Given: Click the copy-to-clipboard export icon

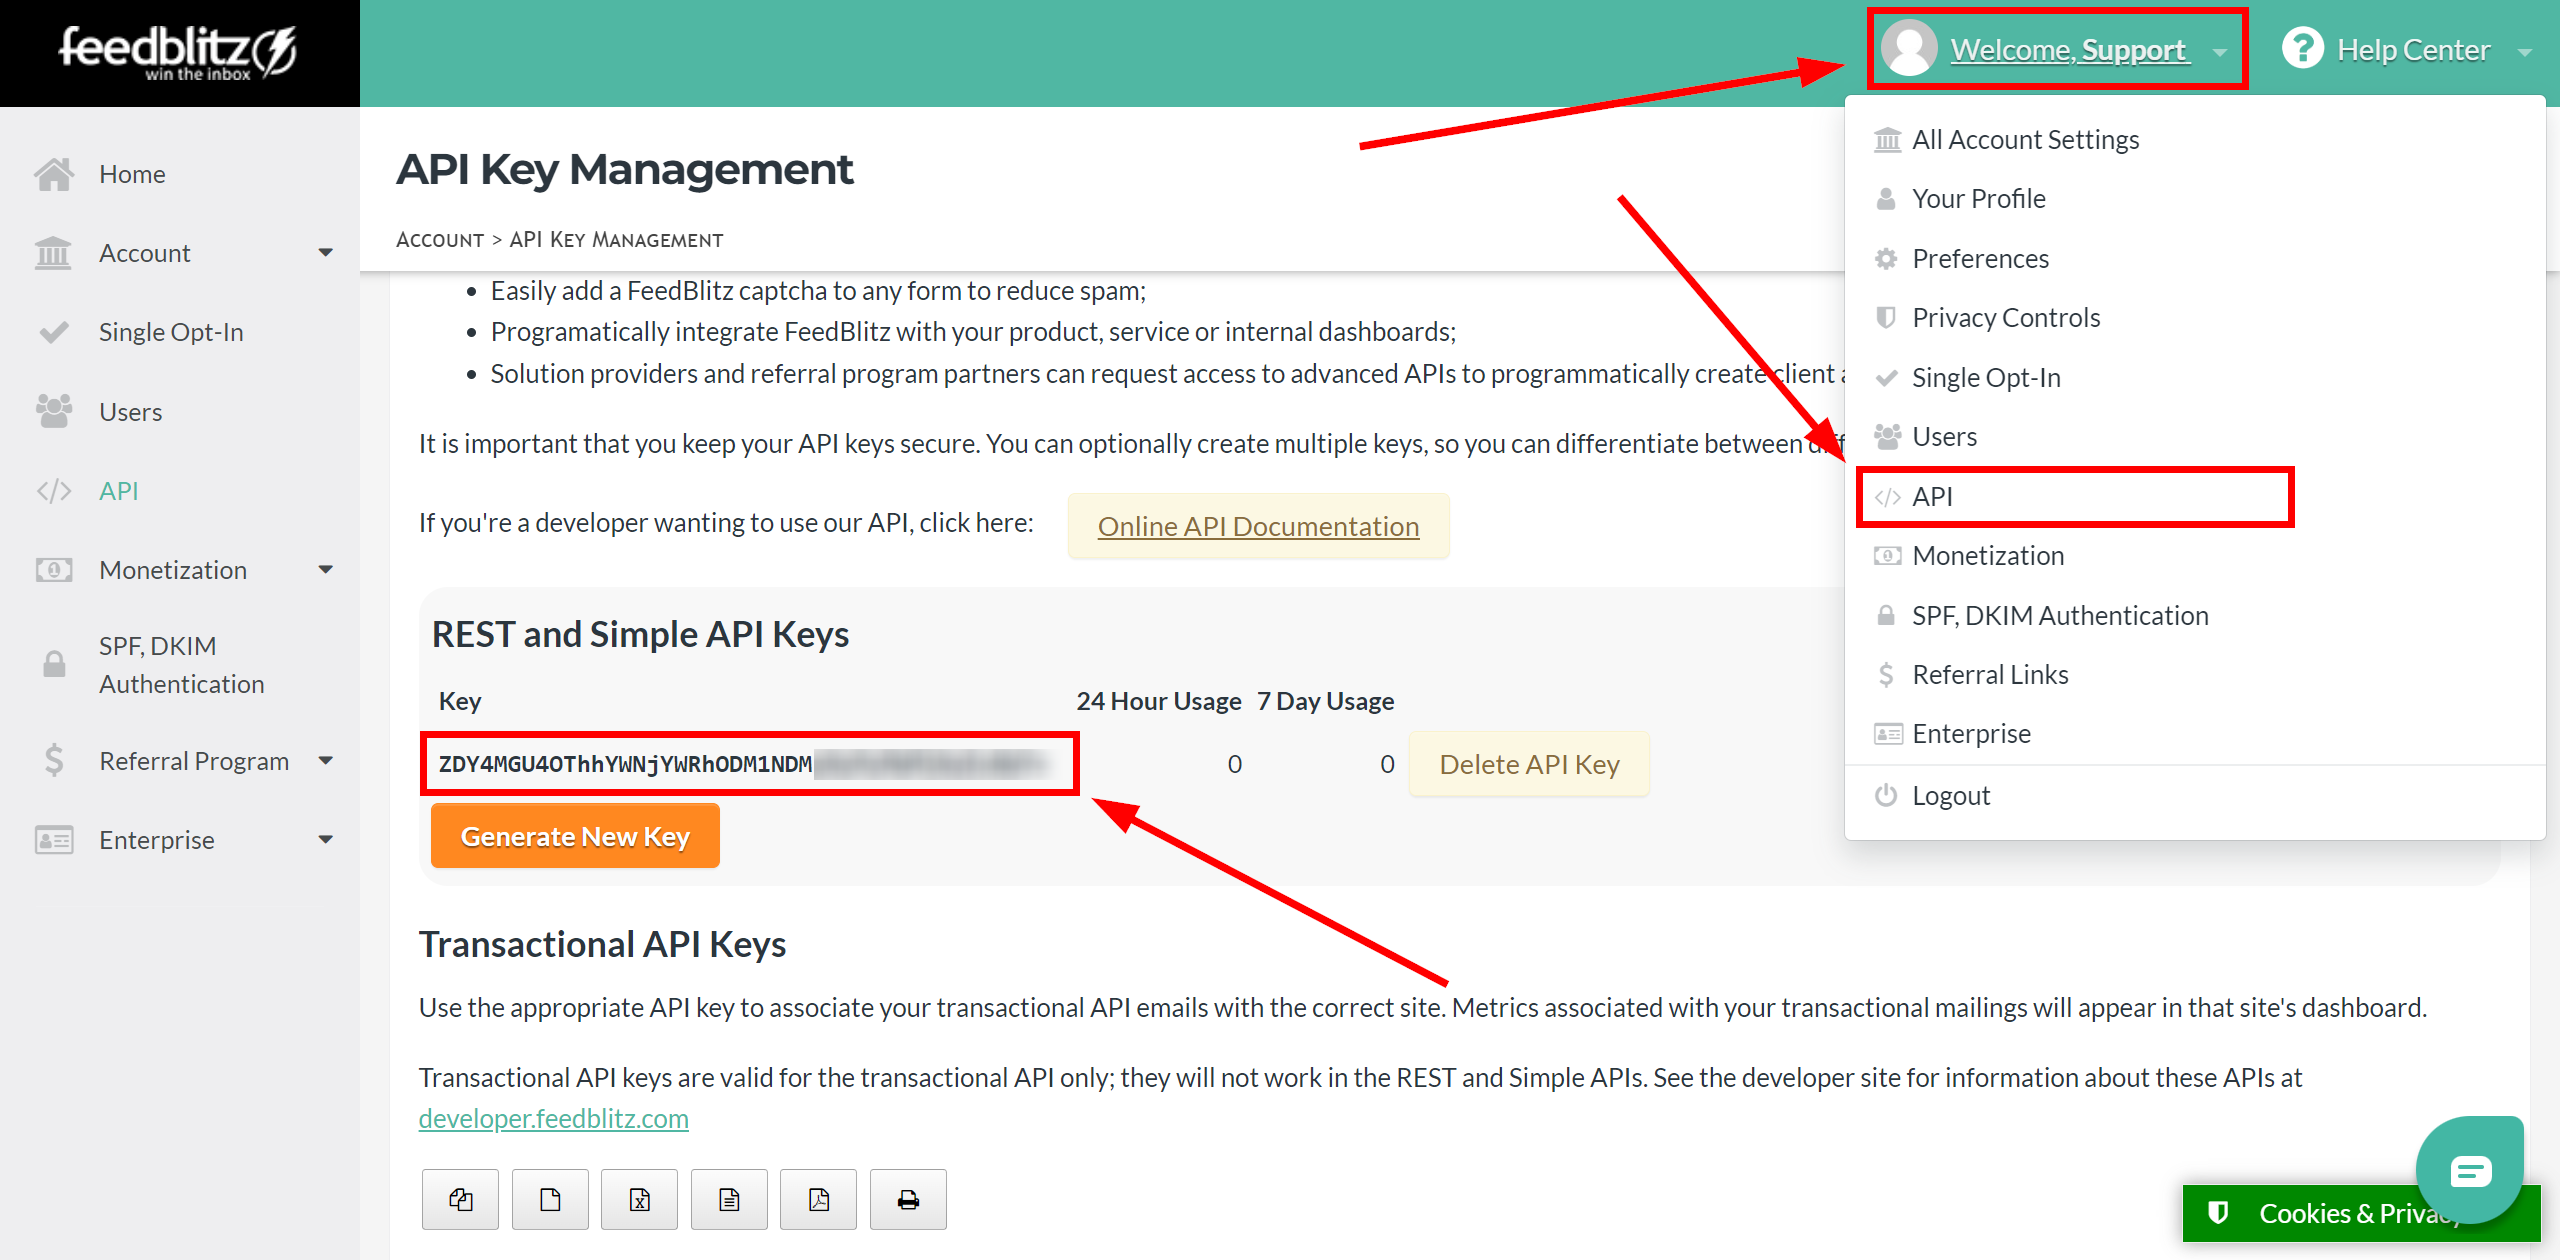Looking at the screenshot, I should [460, 1199].
